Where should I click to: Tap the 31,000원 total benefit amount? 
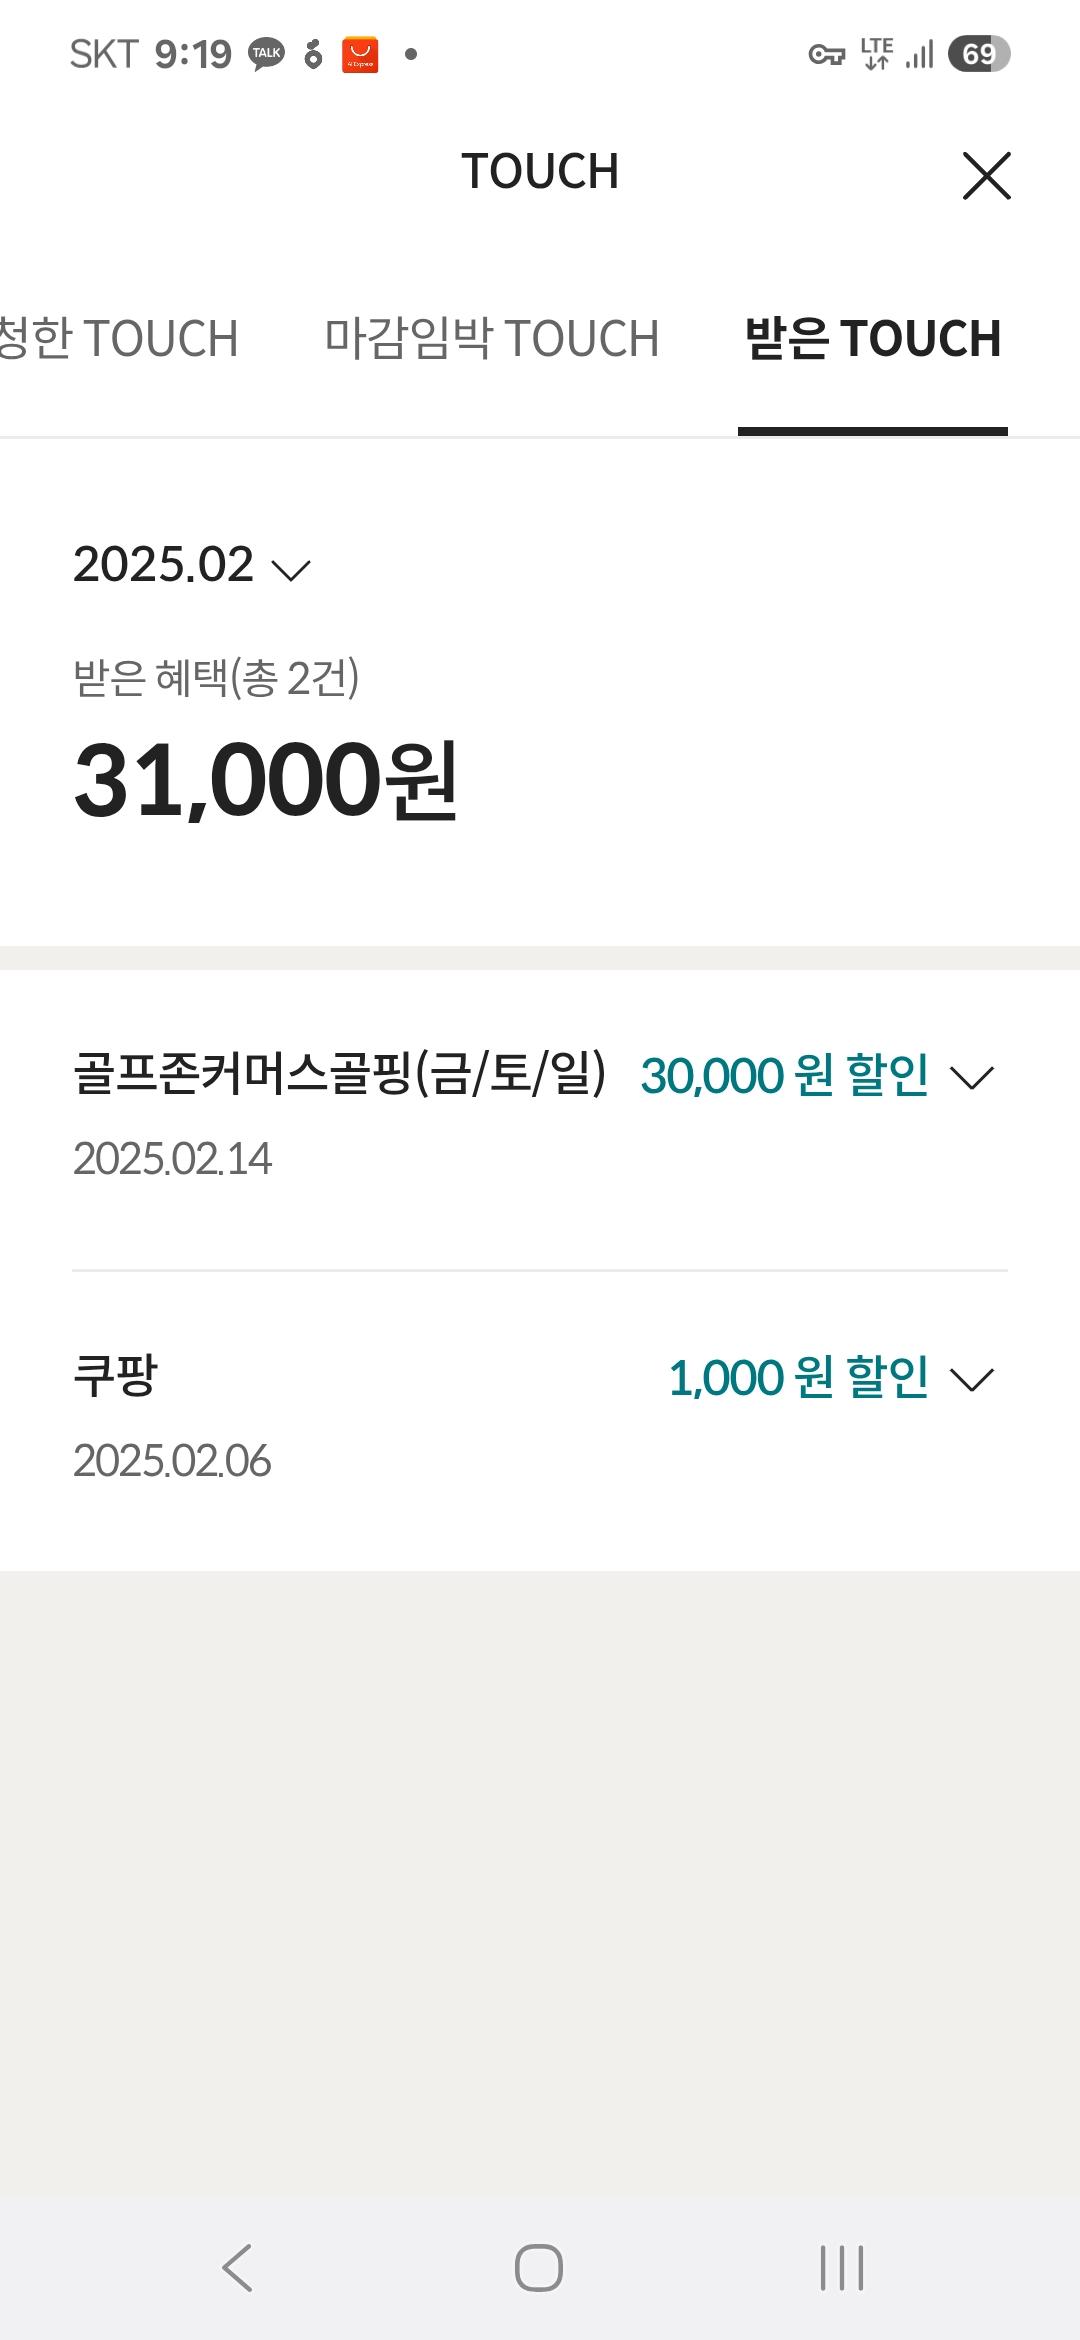tap(266, 780)
